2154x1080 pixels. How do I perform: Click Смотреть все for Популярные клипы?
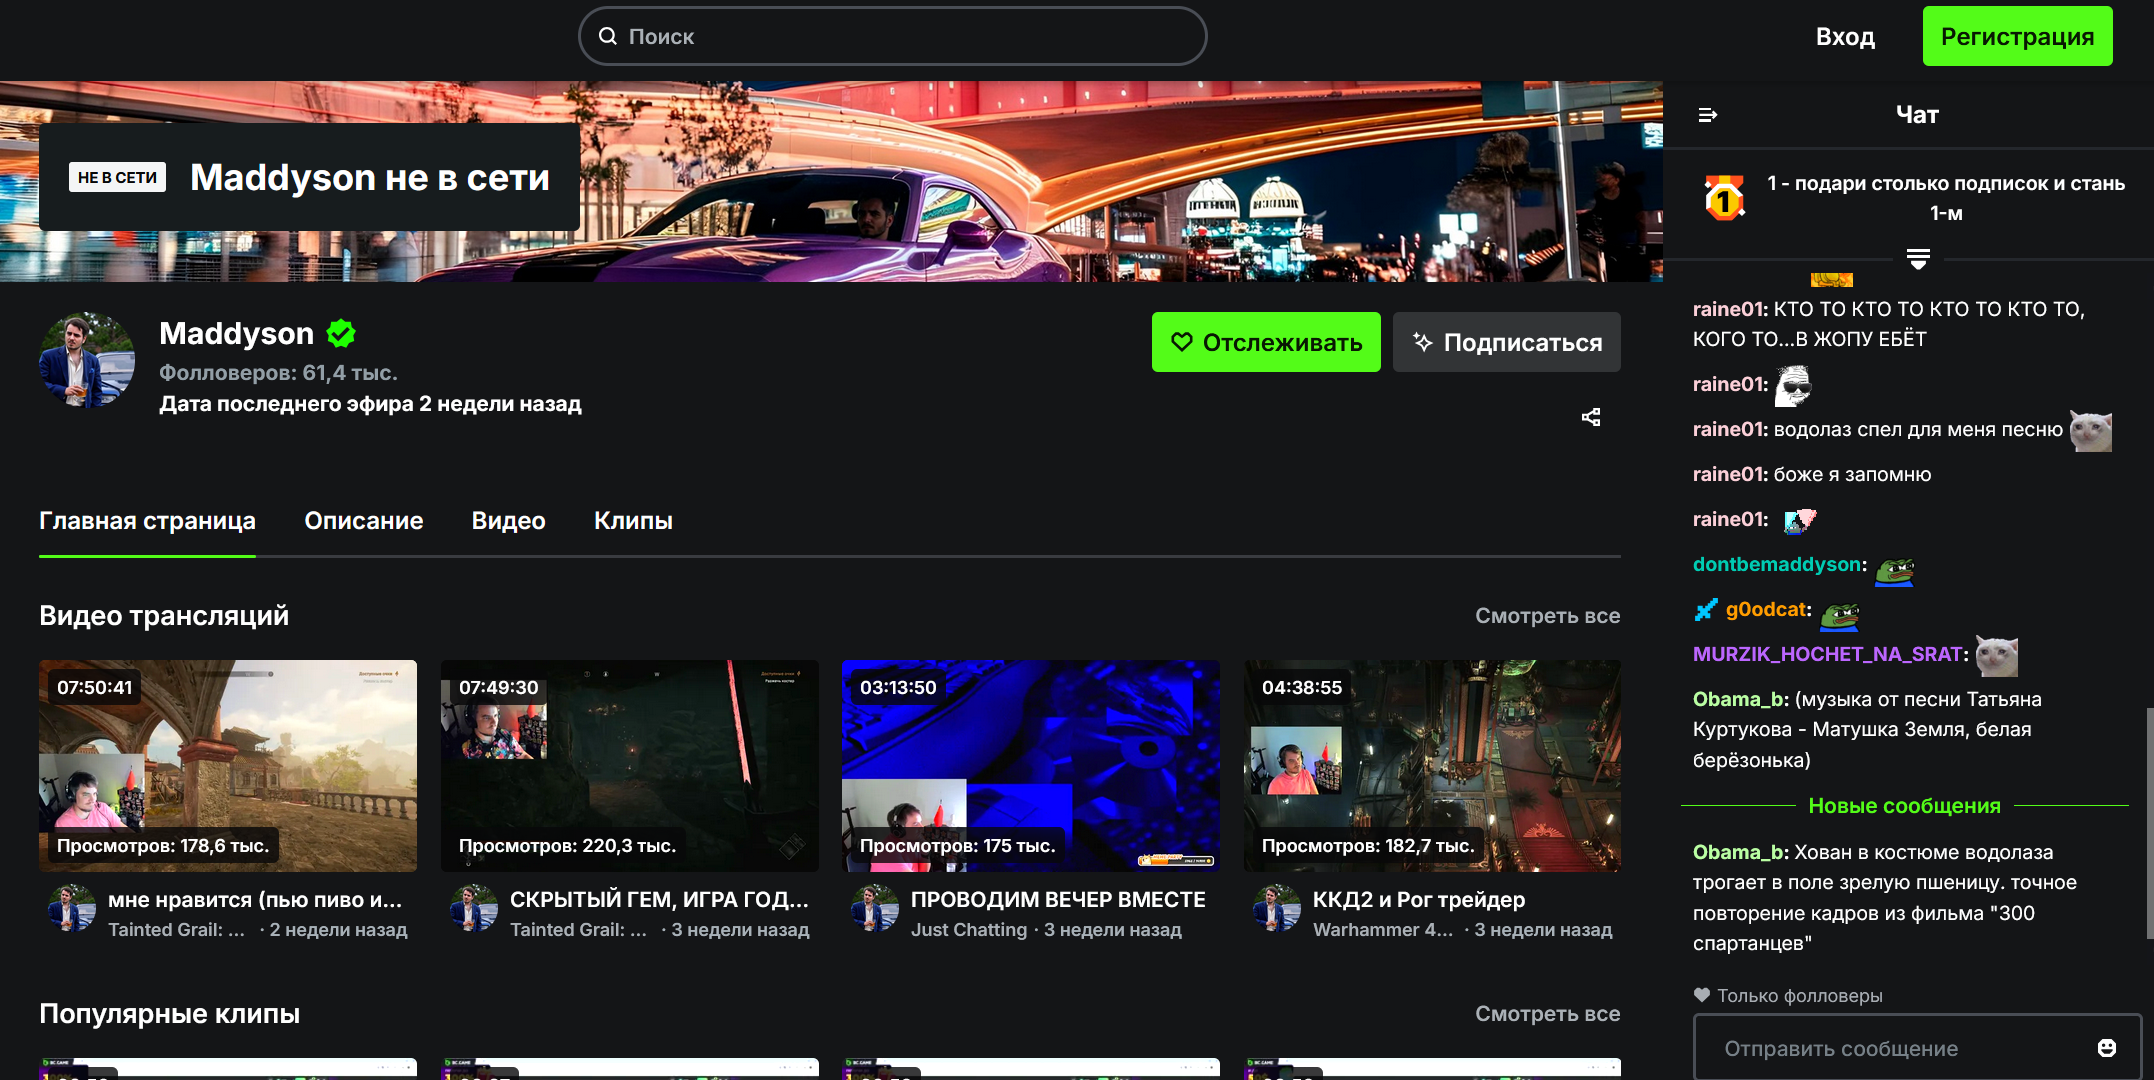(1547, 1014)
